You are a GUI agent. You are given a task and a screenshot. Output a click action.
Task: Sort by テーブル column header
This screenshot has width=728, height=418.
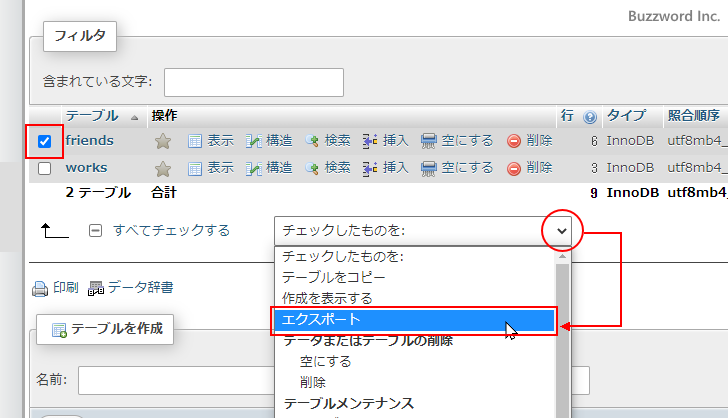point(92,116)
